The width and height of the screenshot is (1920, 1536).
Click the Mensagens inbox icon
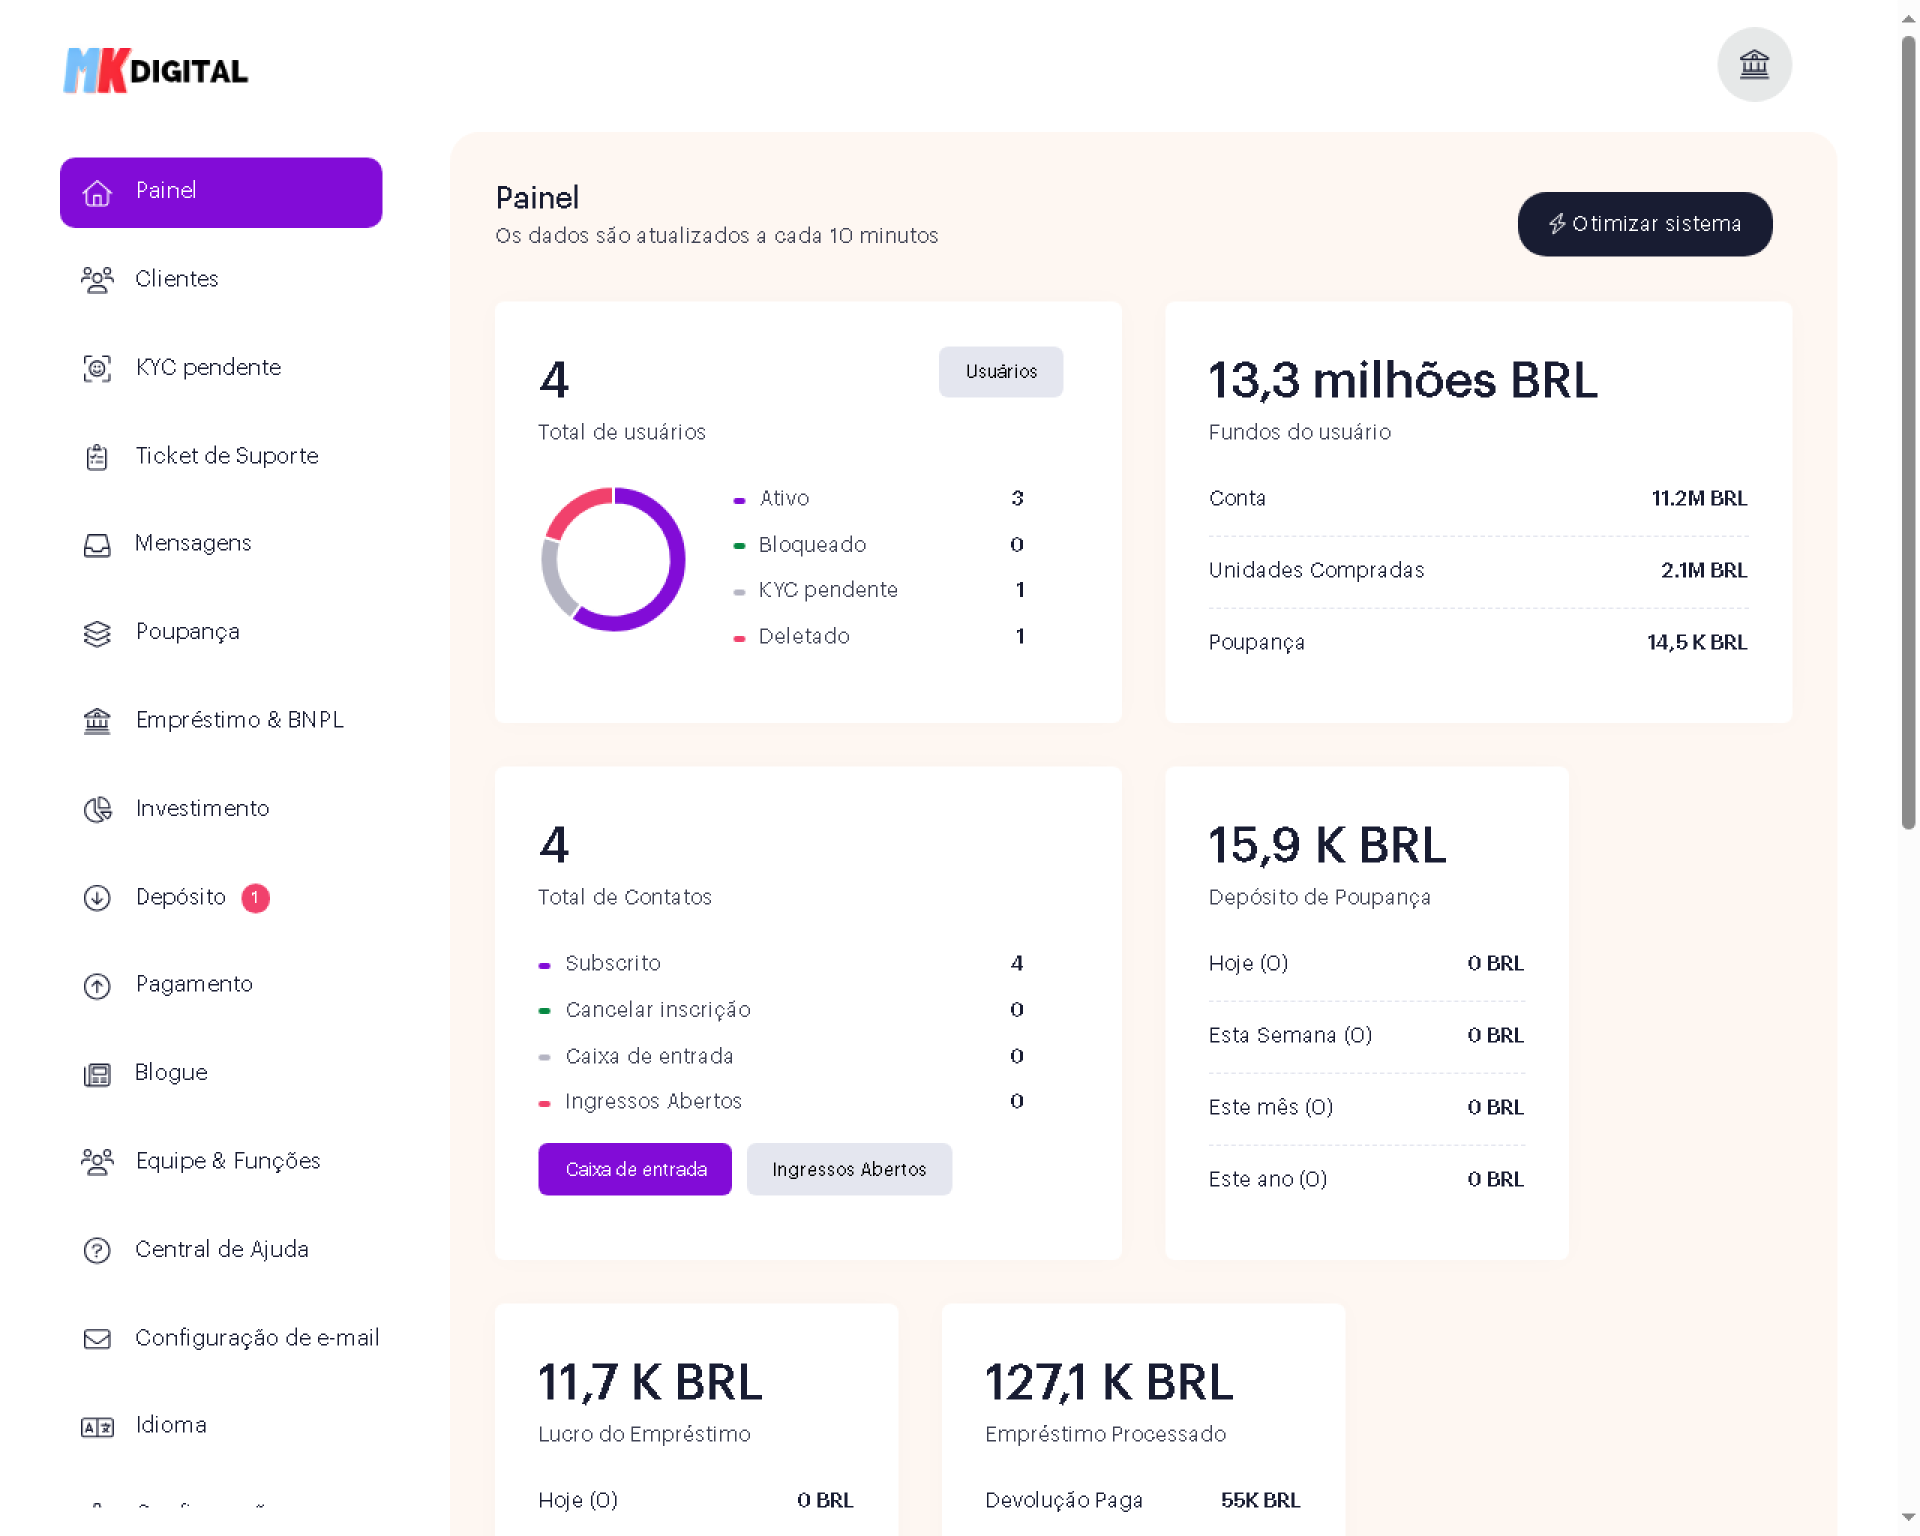97,545
